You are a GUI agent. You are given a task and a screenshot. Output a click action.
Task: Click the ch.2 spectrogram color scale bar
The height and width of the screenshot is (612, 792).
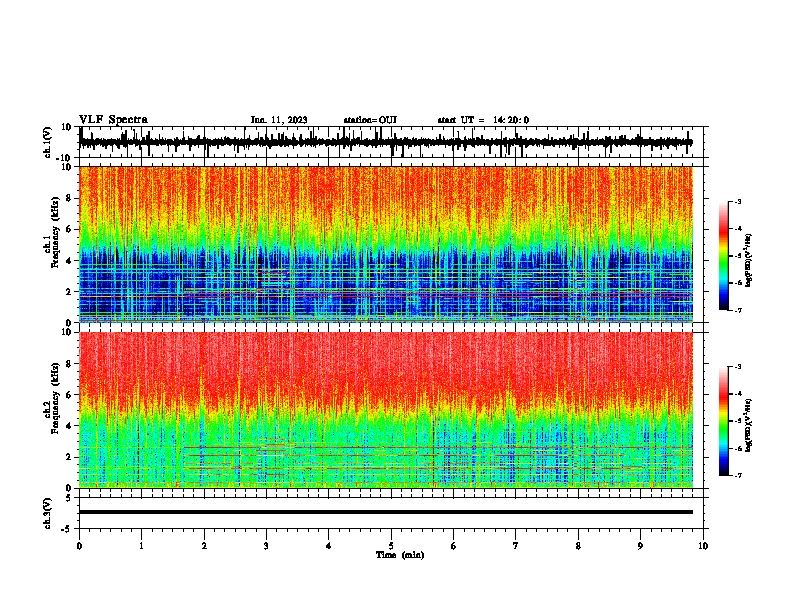click(x=723, y=421)
